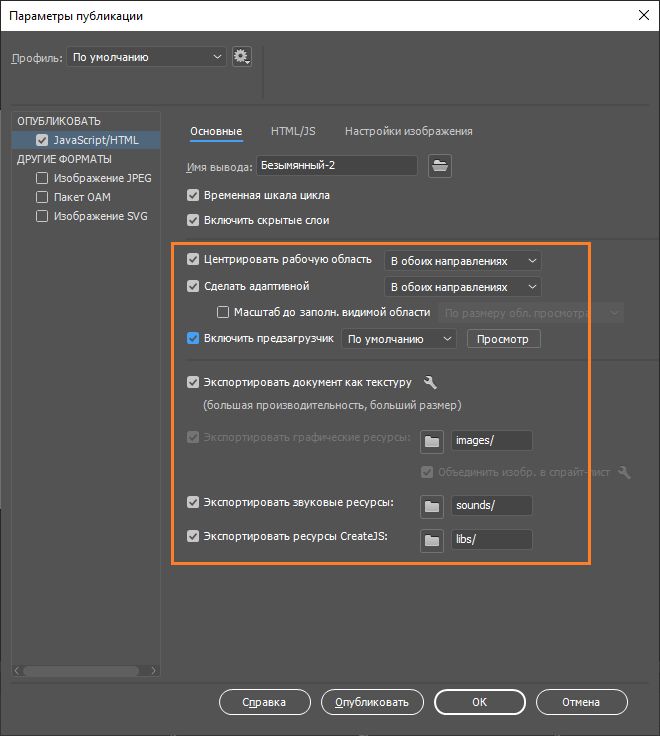Open Сделать адаптивной direction dropdown
The image size is (660, 736).
point(462,287)
